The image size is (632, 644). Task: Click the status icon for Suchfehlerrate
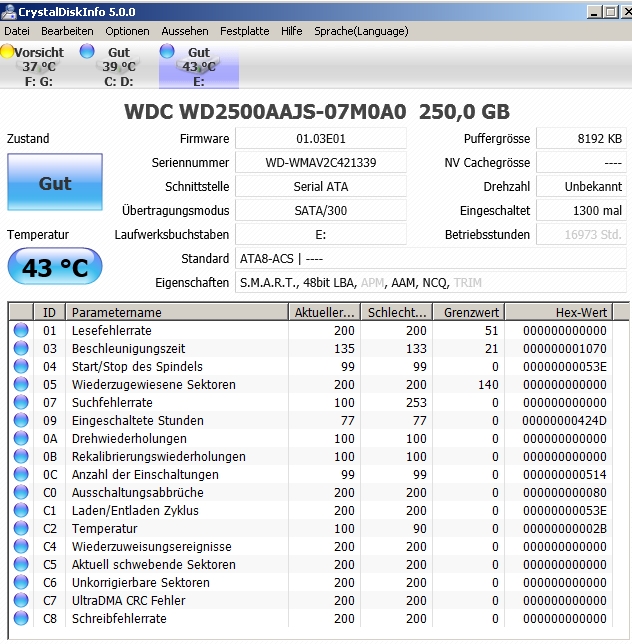[x=21, y=402]
